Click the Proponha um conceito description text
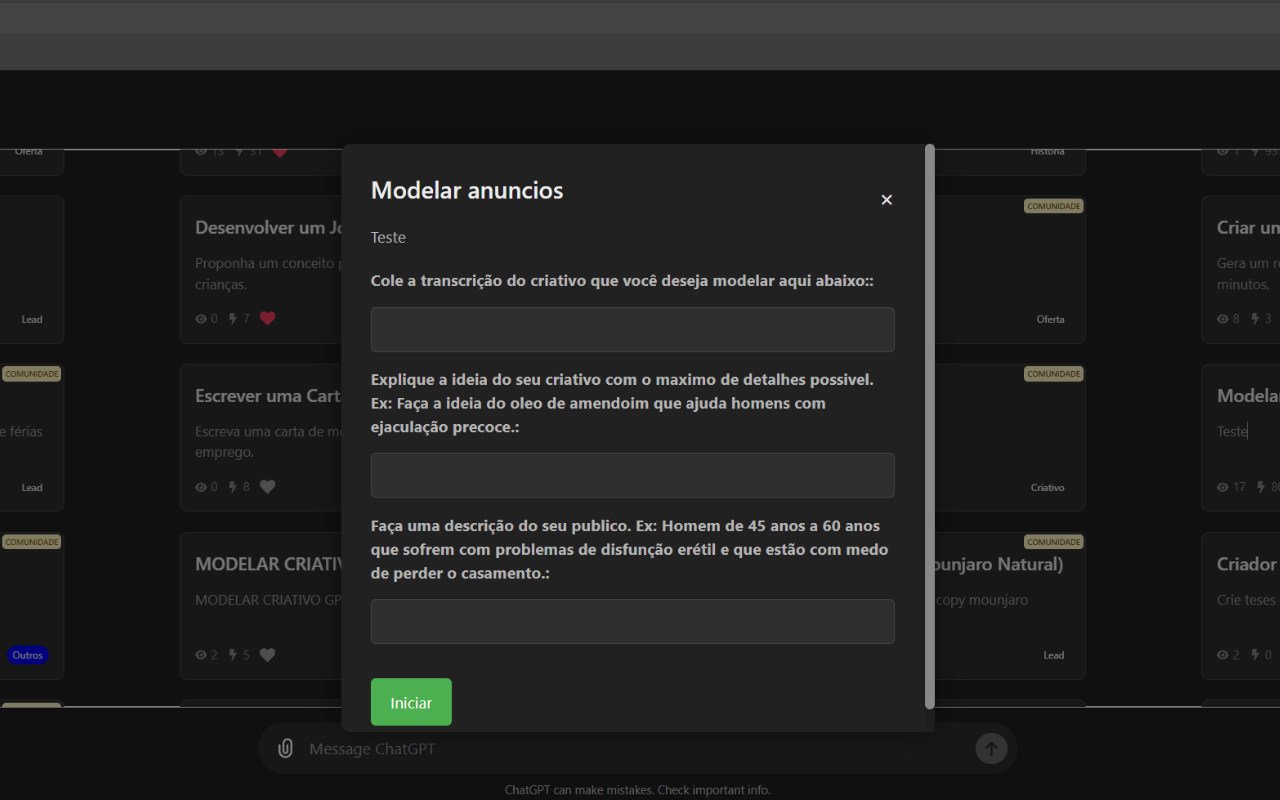The image size is (1280, 800). click(x=268, y=273)
